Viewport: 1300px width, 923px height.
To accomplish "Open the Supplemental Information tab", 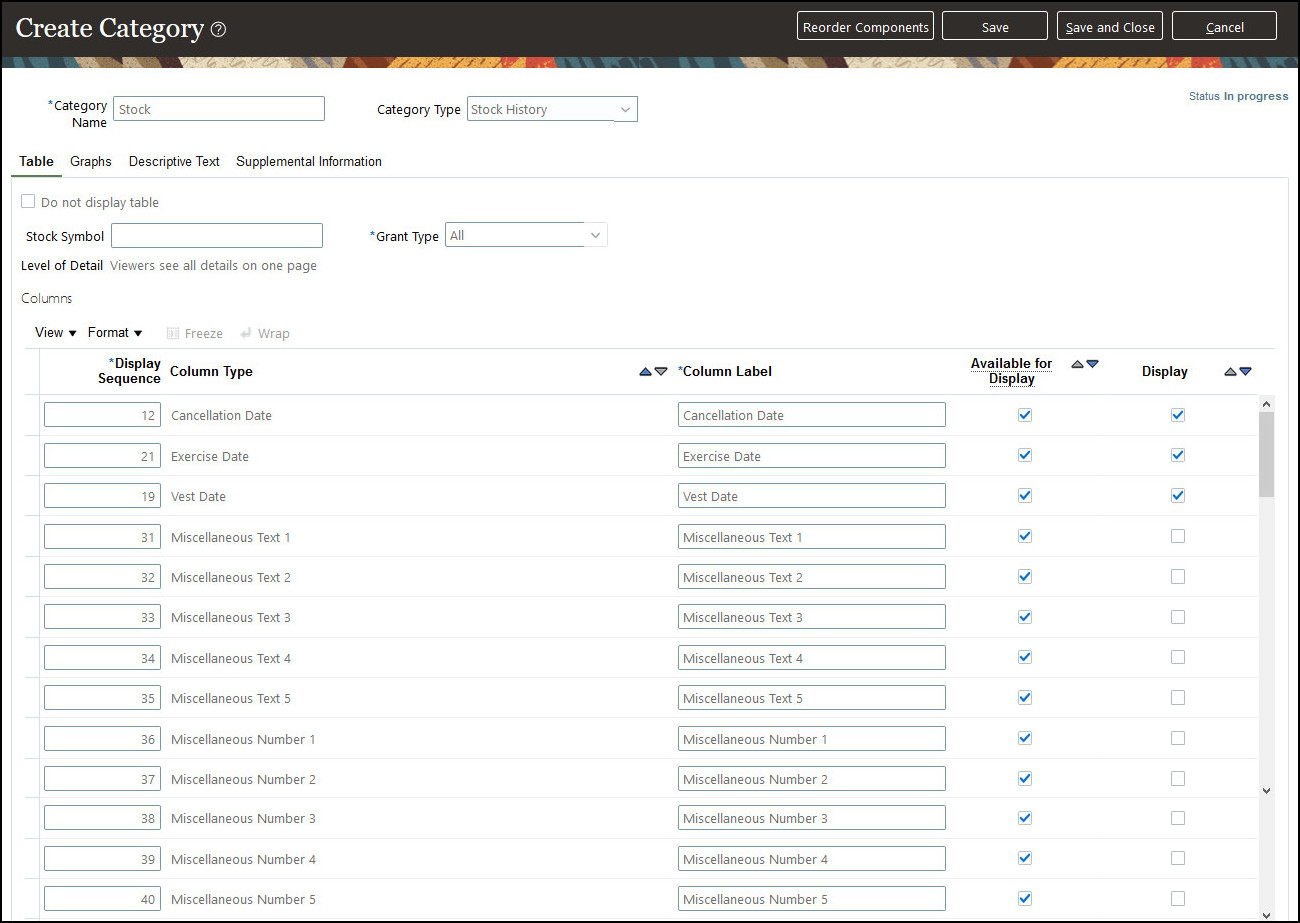I will 309,161.
